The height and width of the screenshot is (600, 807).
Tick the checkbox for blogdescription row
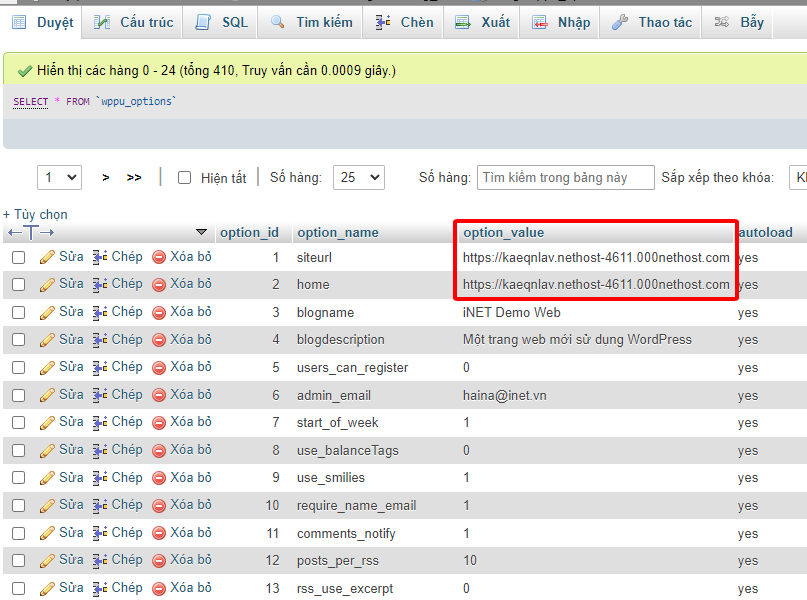click(x=19, y=340)
